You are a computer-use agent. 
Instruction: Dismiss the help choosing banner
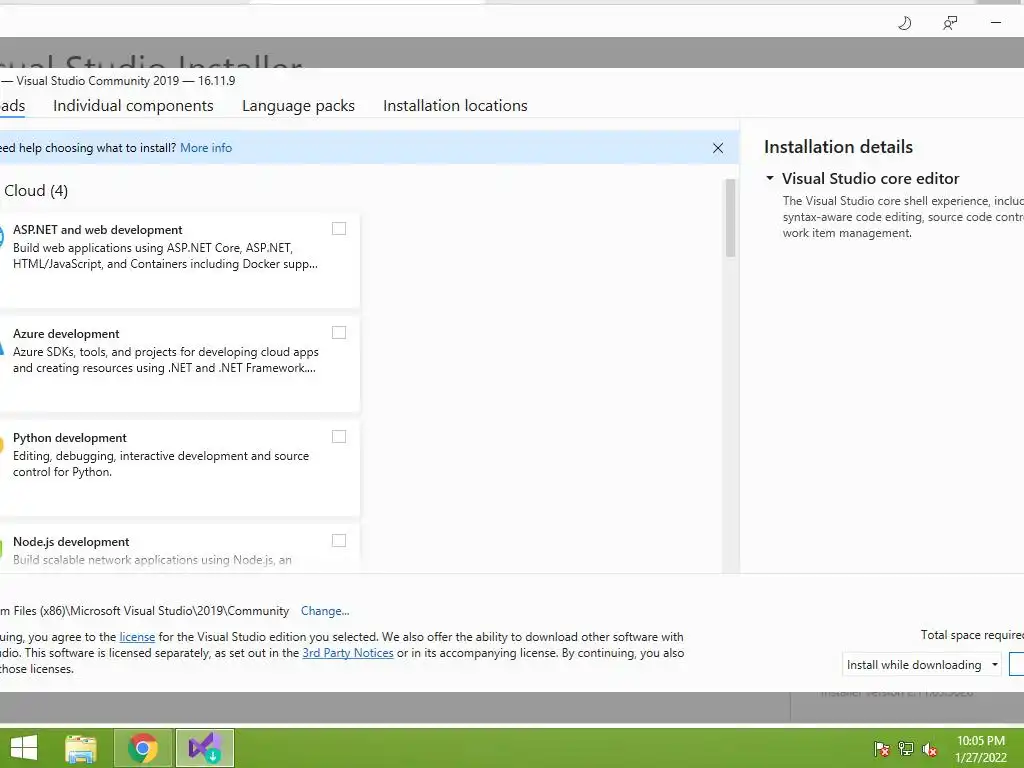718,148
